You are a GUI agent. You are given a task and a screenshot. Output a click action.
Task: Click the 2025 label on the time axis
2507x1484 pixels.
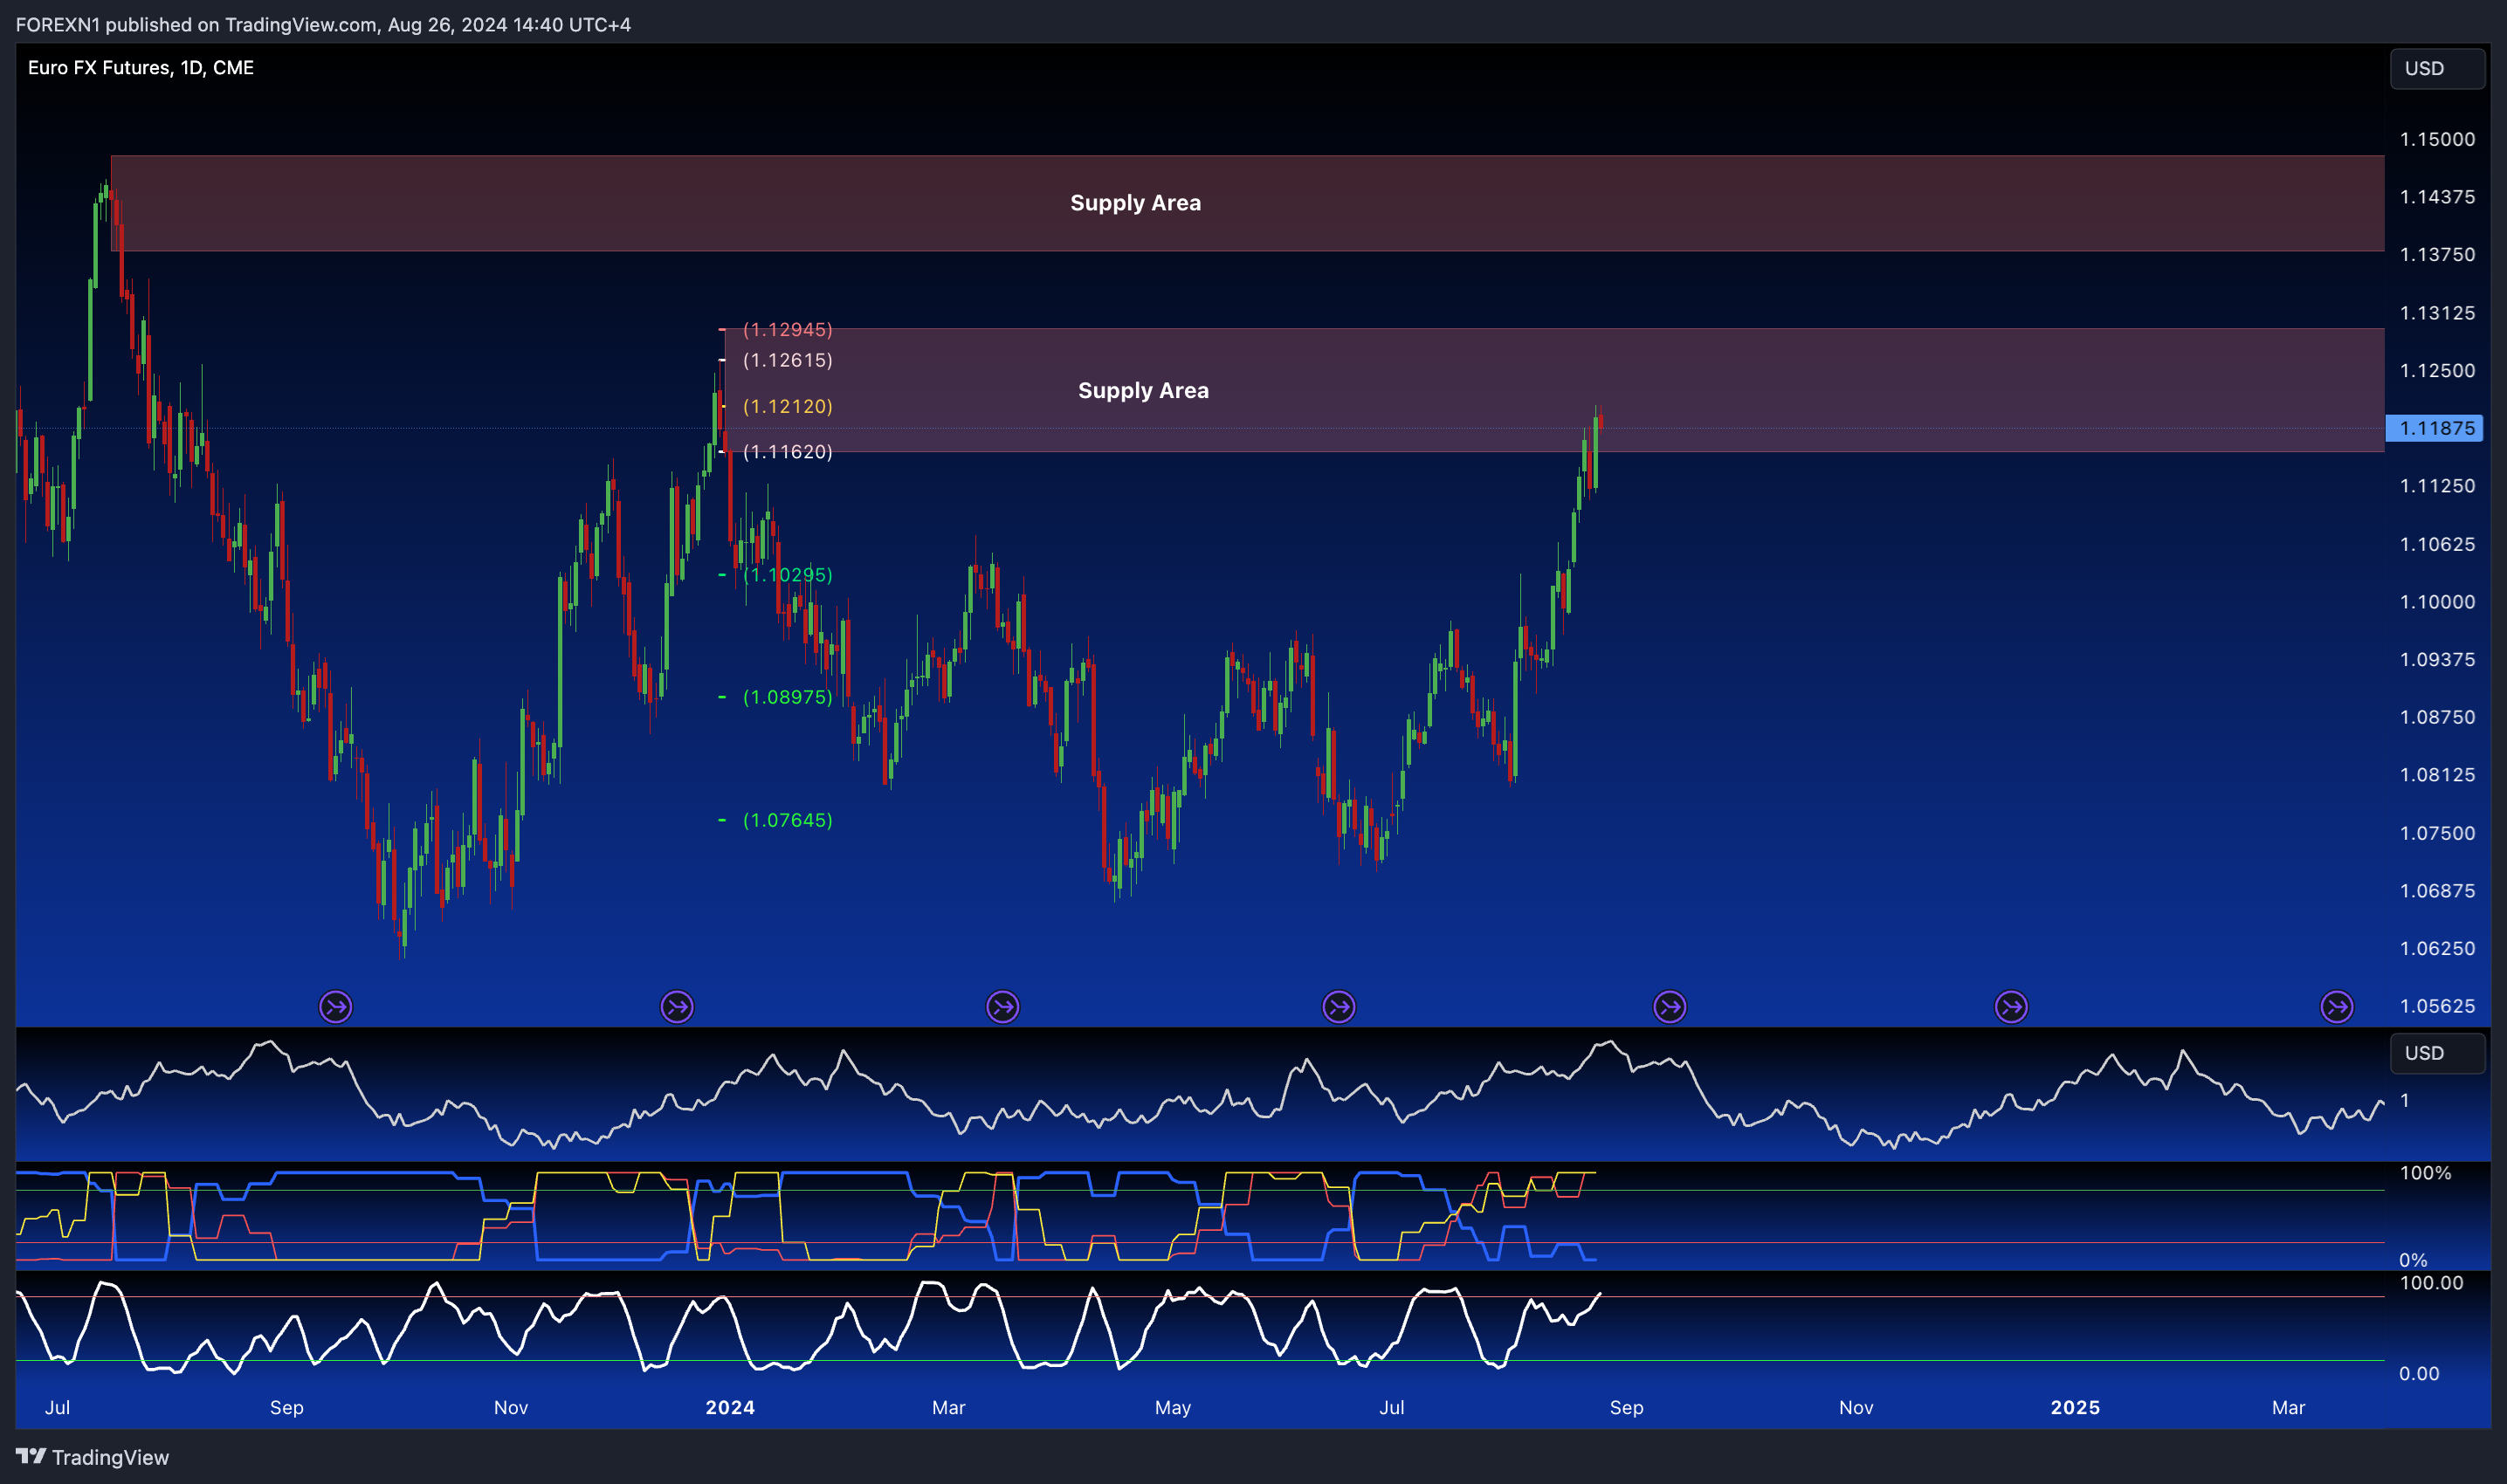click(2075, 1407)
